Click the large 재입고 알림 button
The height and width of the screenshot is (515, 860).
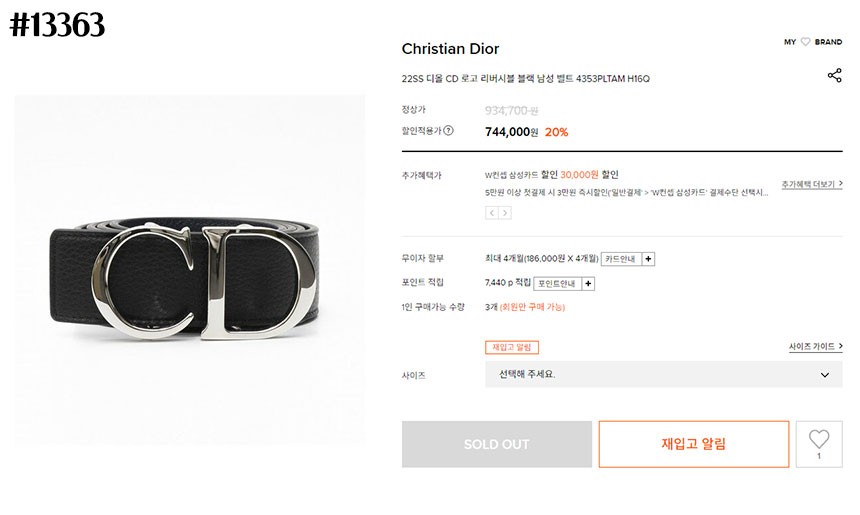pos(693,444)
